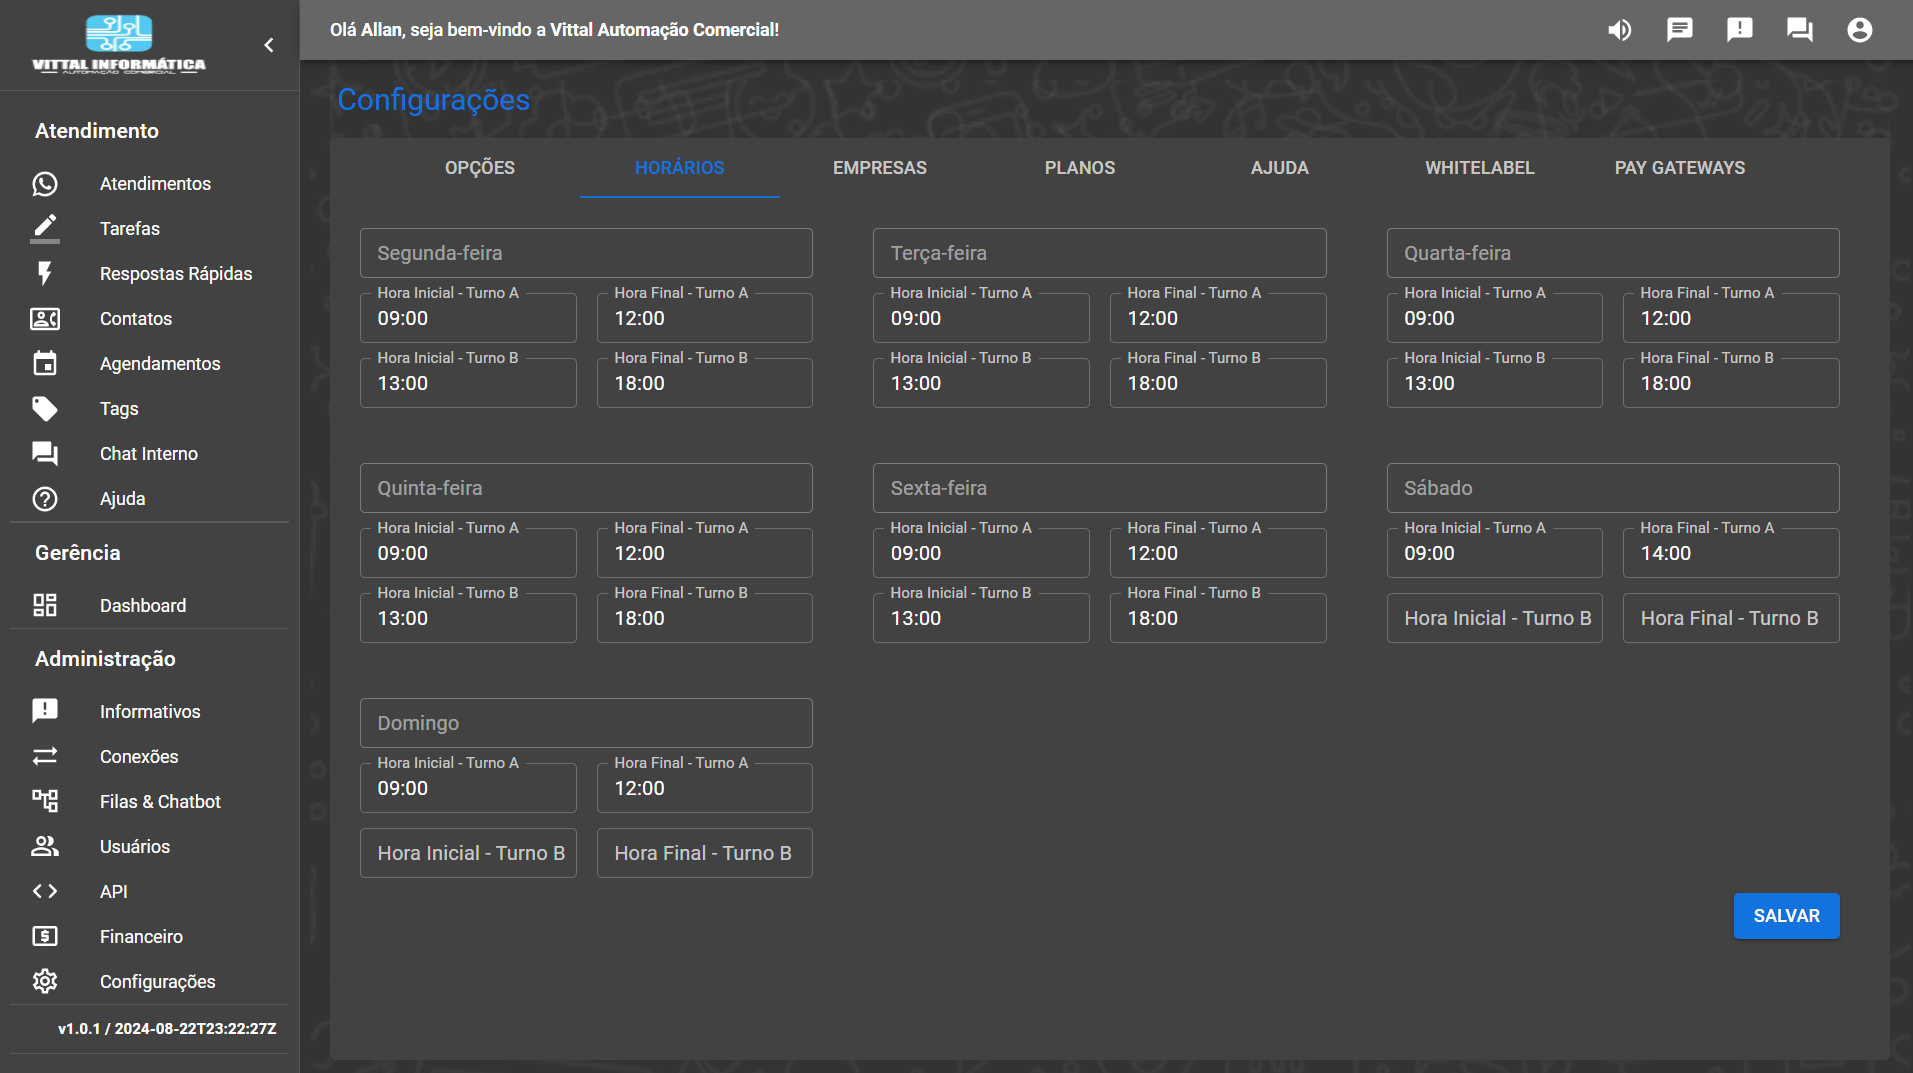Click the lightning icon beside Respostas Rápidas
The image size is (1913, 1073).
pyautogui.click(x=45, y=274)
